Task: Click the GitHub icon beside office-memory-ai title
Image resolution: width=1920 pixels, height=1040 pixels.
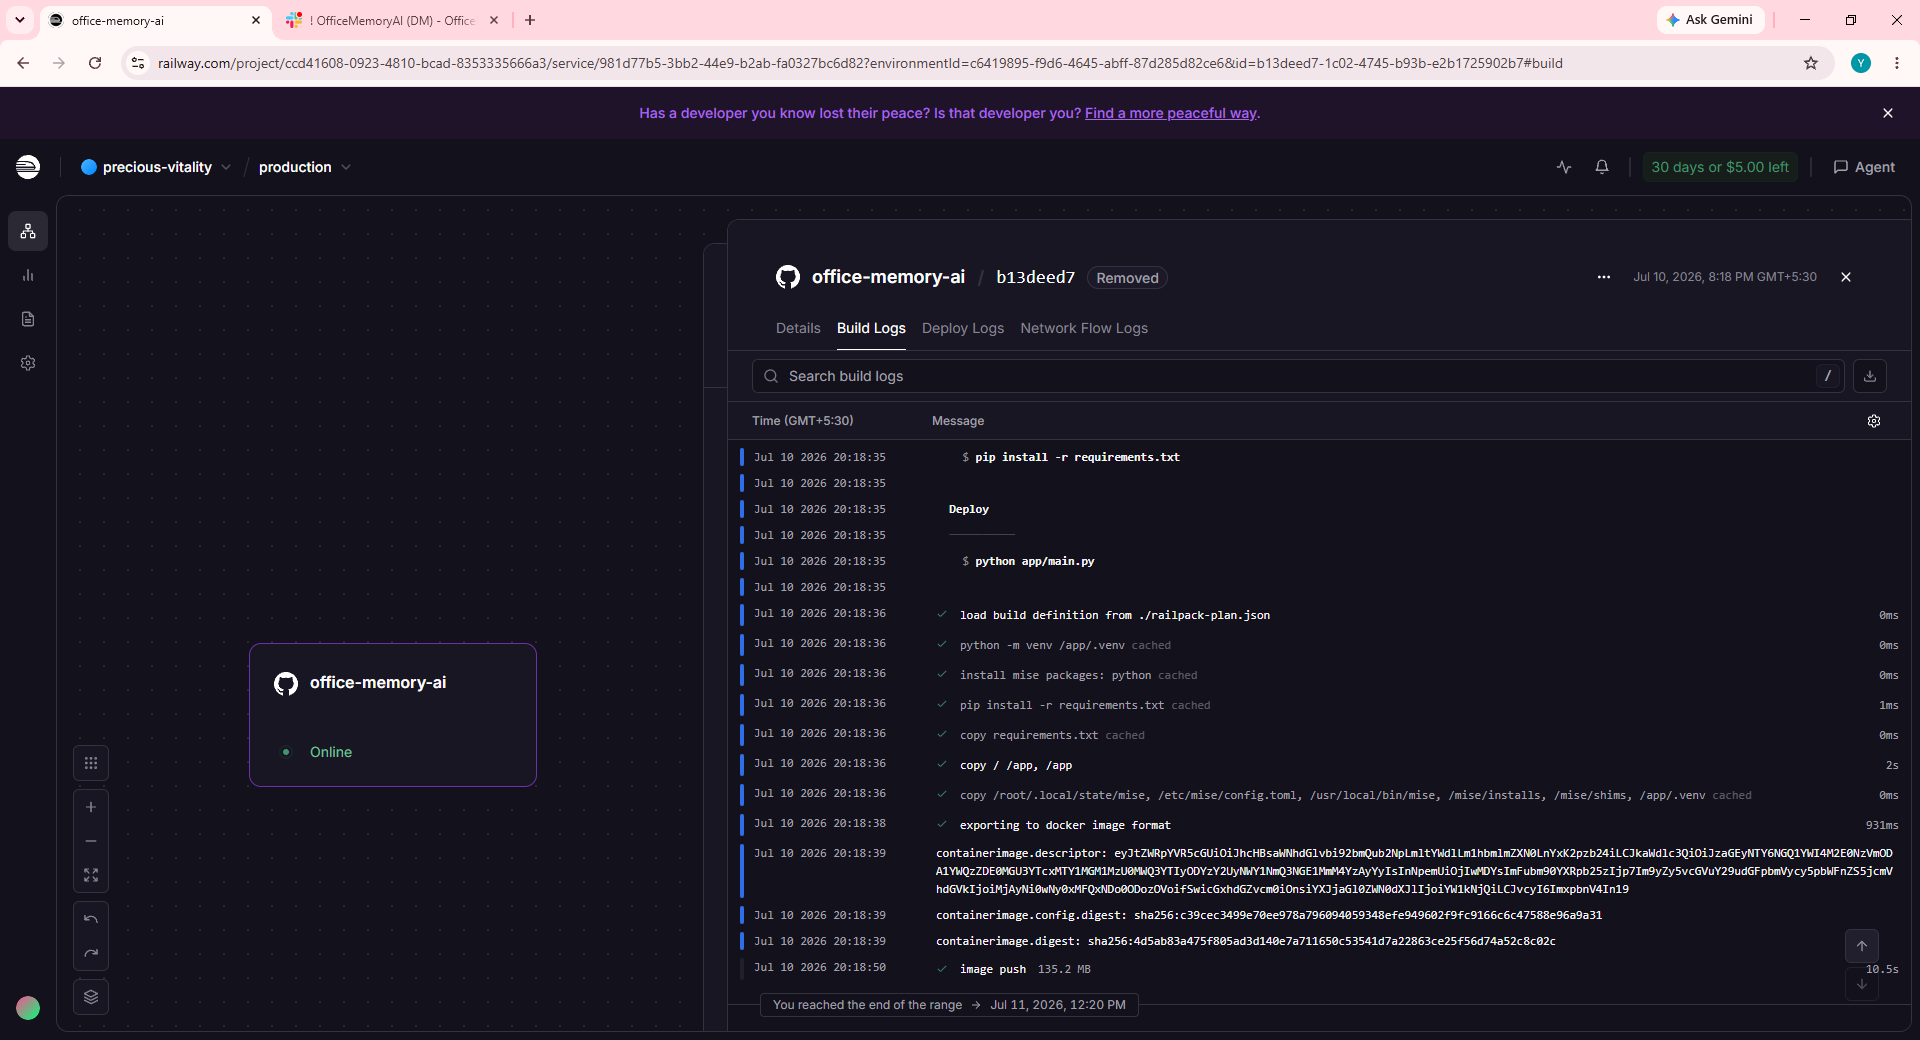Action: (x=788, y=277)
